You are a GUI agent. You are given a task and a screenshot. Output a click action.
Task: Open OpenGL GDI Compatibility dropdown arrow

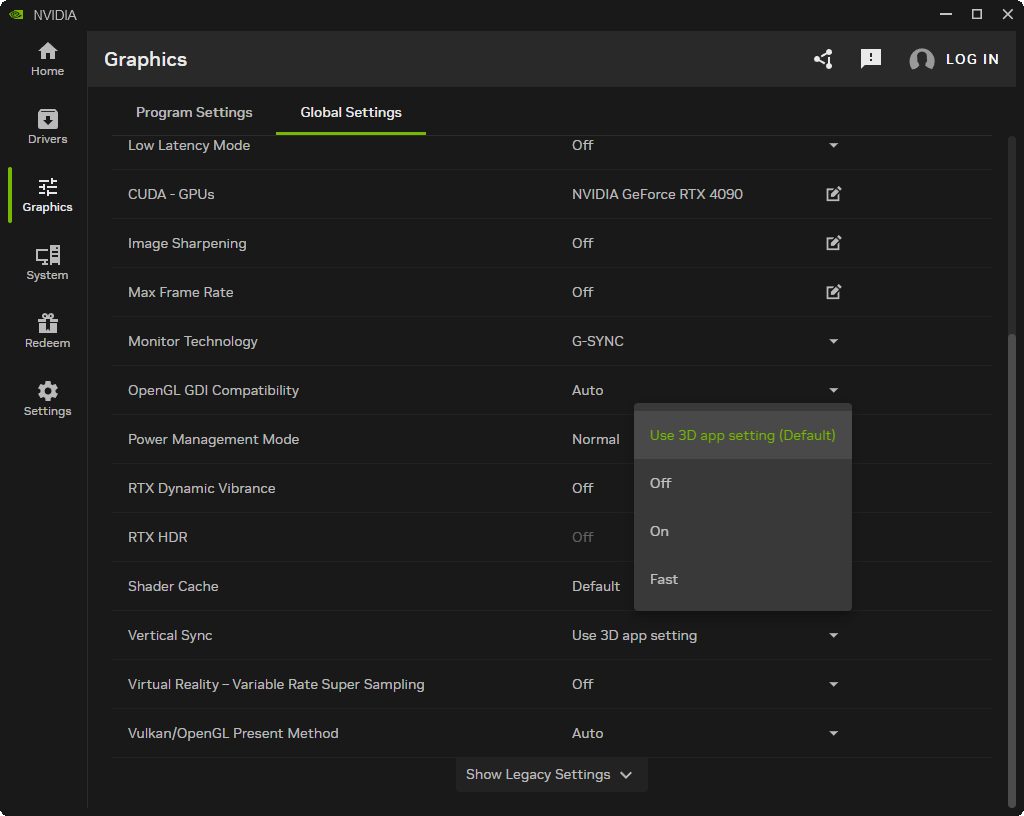pyautogui.click(x=833, y=390)
